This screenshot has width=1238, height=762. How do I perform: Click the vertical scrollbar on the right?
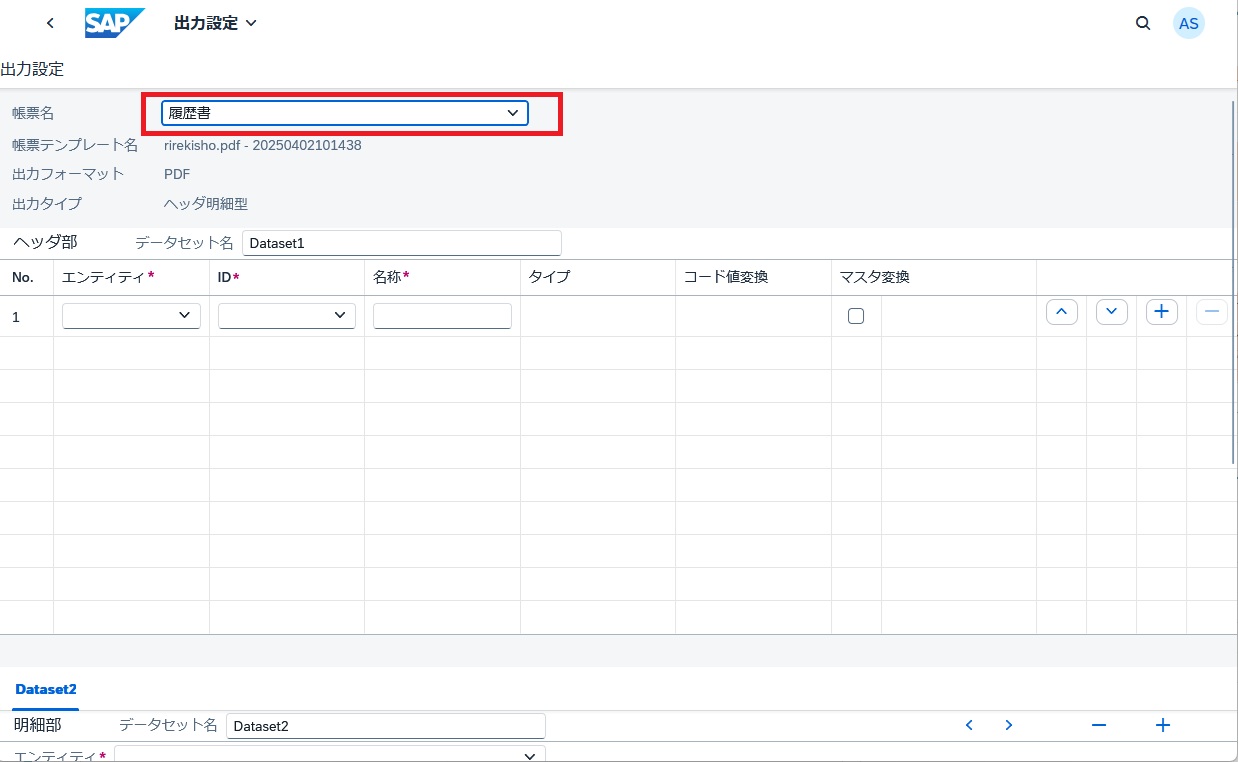(1234, 280)
